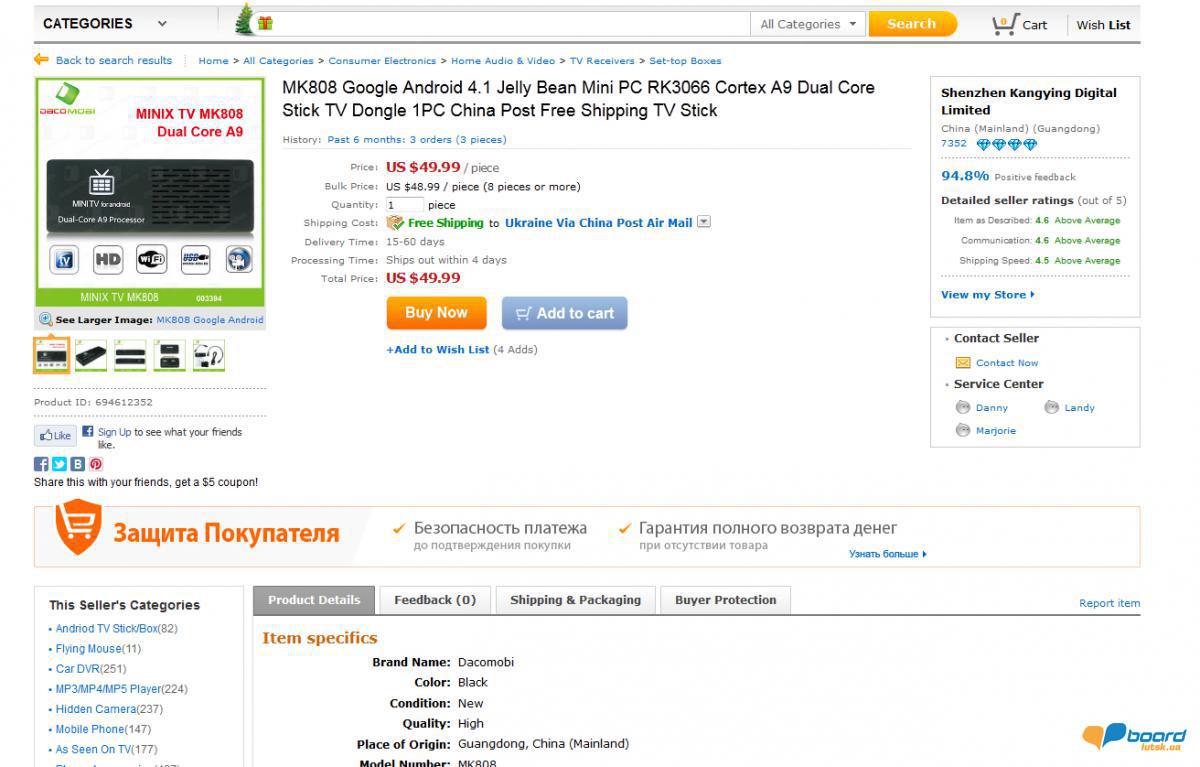Open the Shipping & Packaging tab
The width and height of the screenshot is (1200, 767).
(575, 600)
